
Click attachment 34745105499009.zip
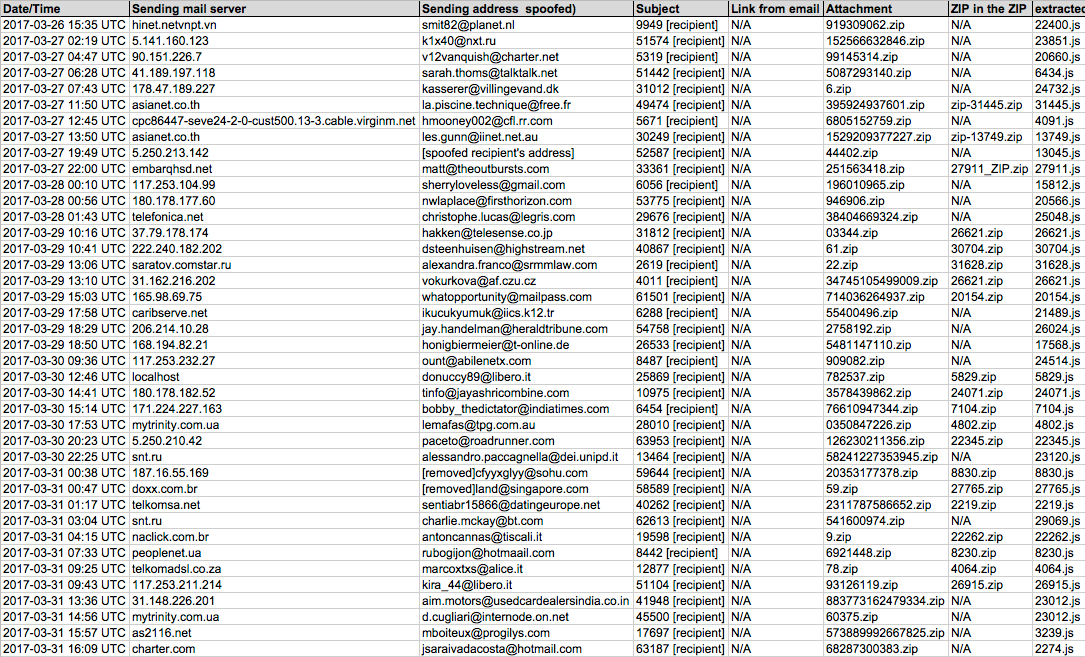click(x=885, y=280)
